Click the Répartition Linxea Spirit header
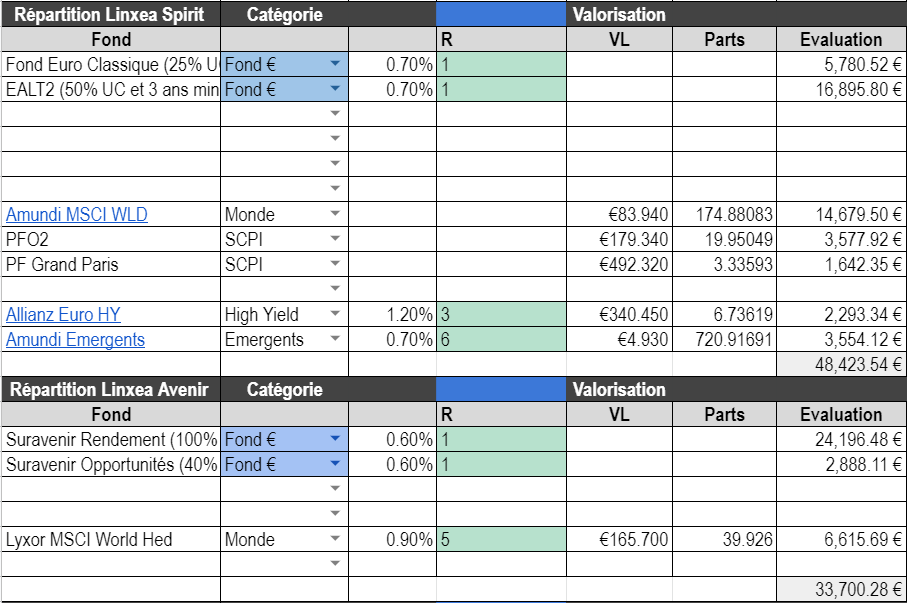The image size is (907, 603). 110,14
